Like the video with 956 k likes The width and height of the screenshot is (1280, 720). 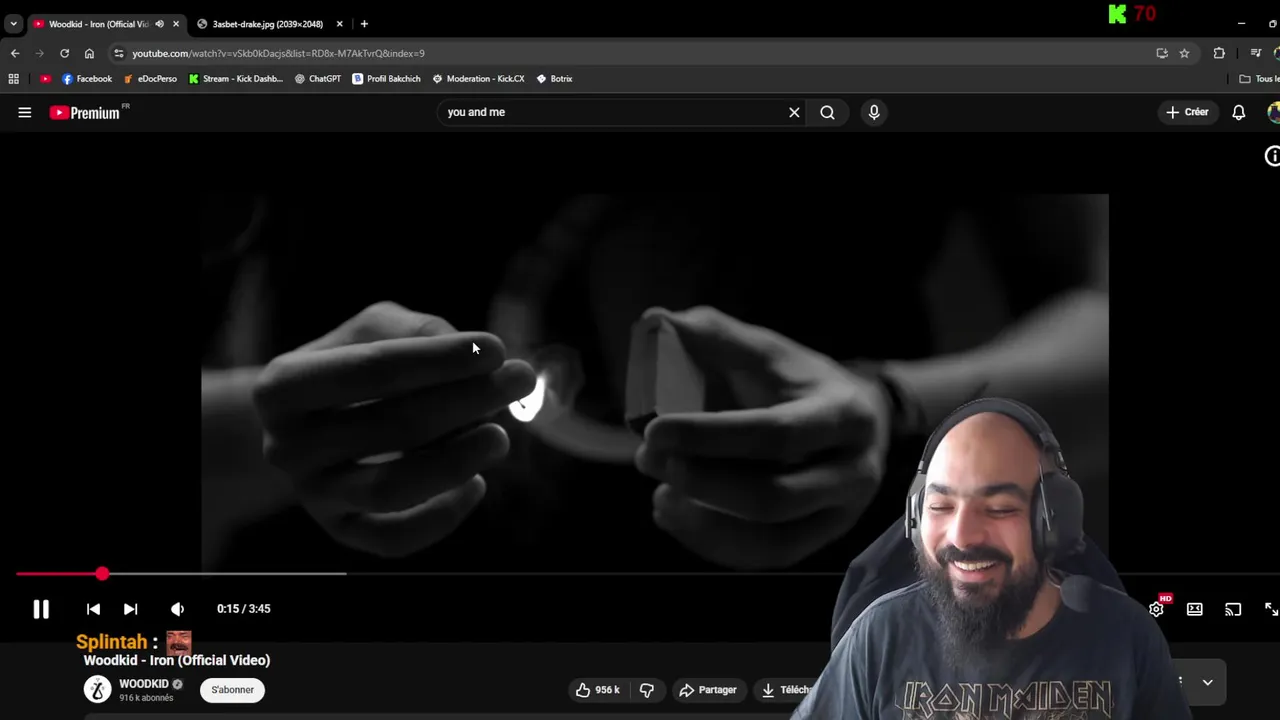point(598,690)
